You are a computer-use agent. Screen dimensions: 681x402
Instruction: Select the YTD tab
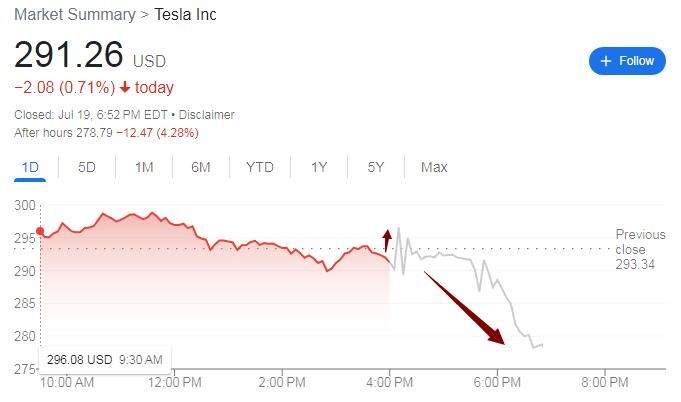[259, 167]
